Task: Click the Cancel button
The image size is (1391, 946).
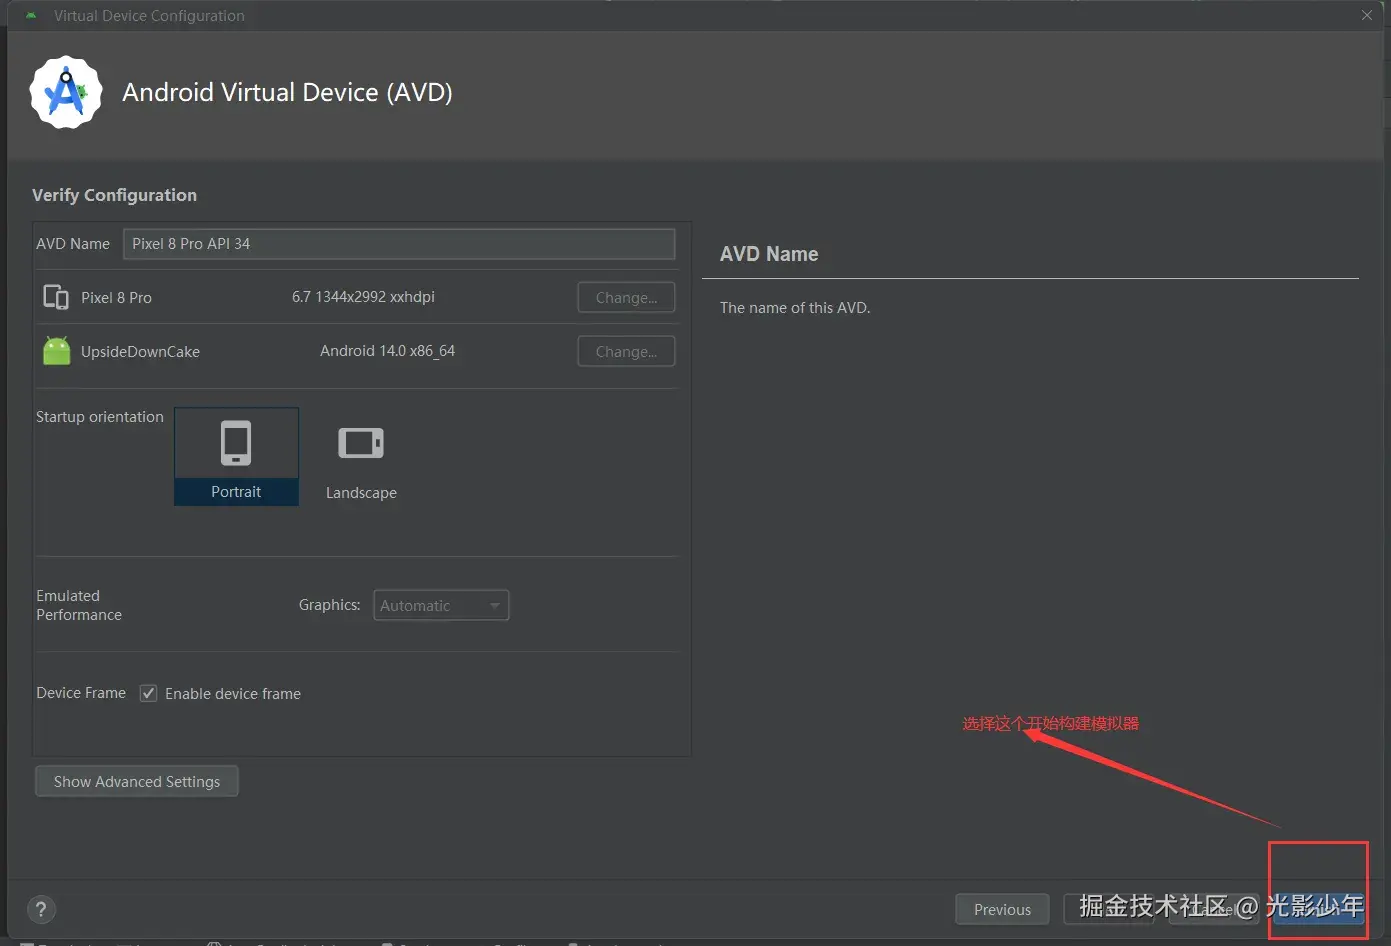Action: pyautogui.click(x=1212, y=909)
